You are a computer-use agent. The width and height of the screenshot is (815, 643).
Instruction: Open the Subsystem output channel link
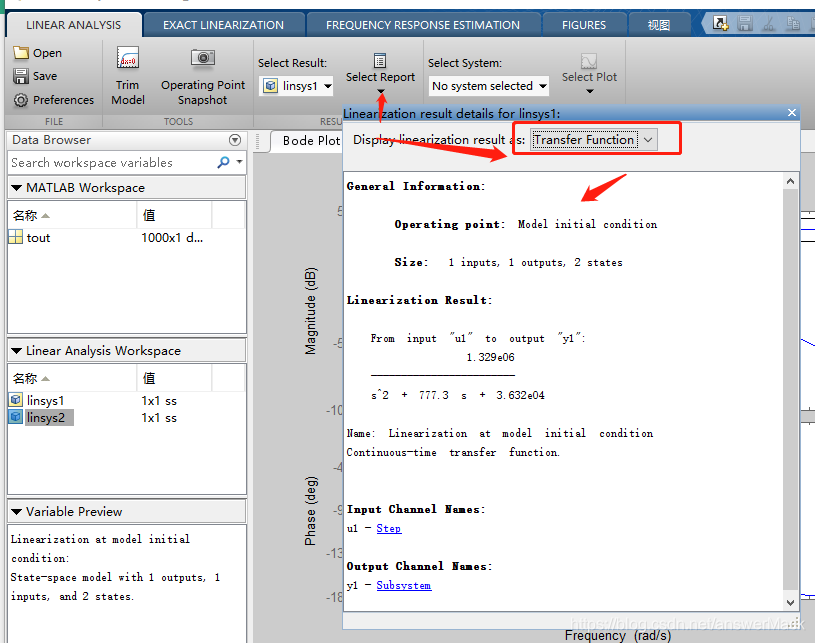point(404,586)
